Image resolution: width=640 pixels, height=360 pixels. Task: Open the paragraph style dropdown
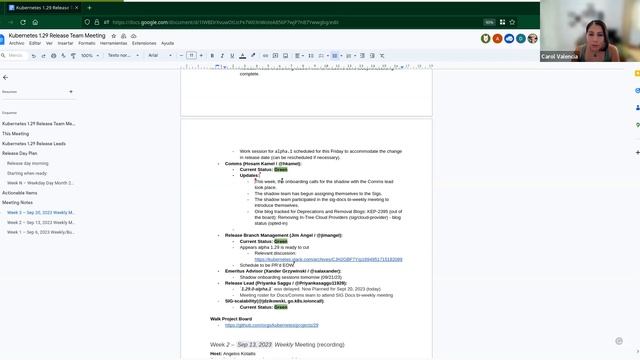pyautogui.click(x=123, y=56)
